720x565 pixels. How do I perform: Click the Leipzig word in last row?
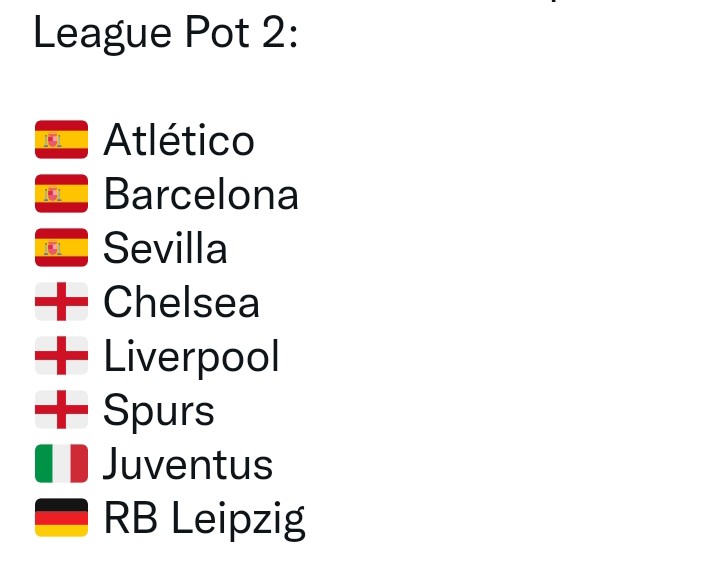click(238, 520)
